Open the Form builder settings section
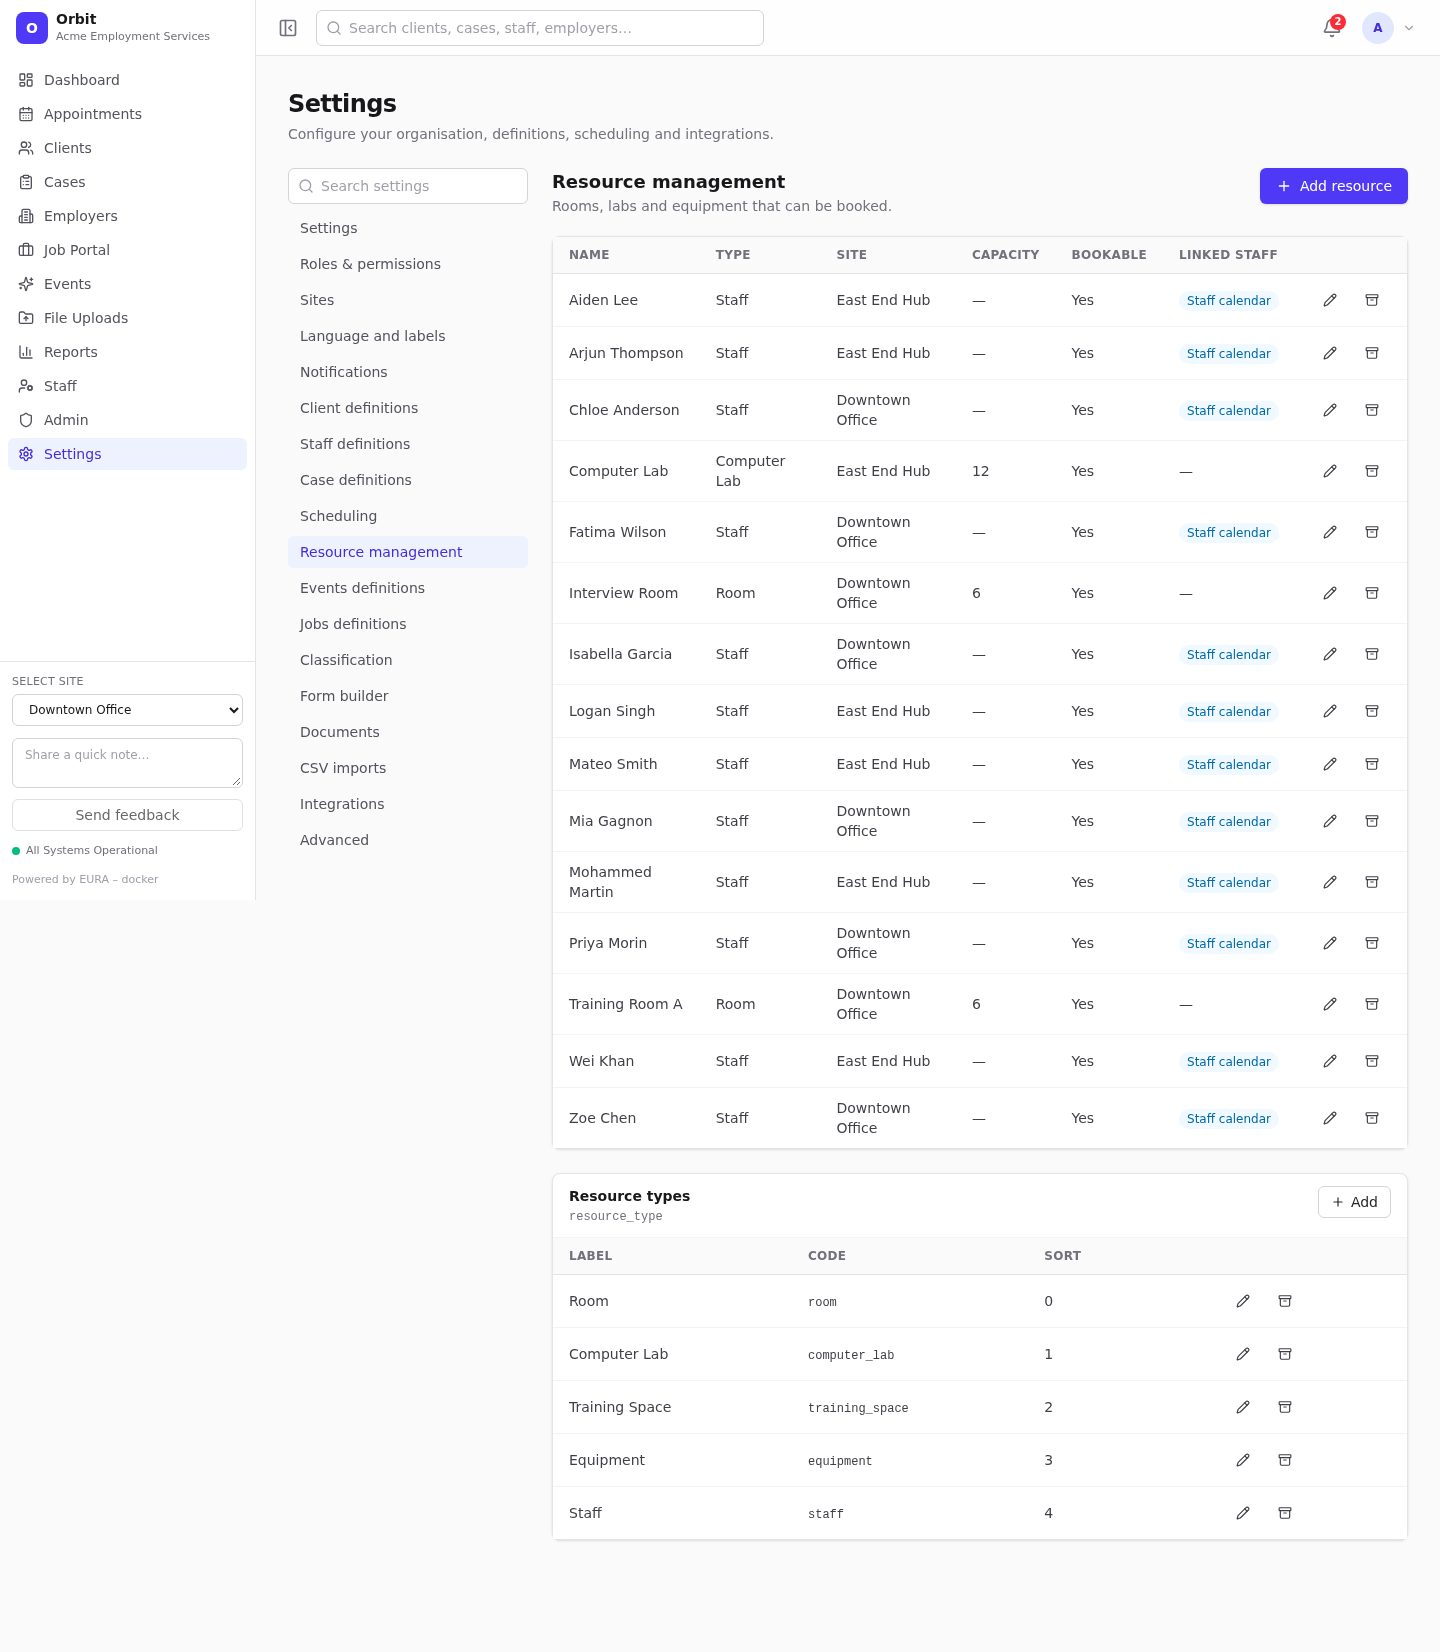The height and width of the screenshot is (1652, 1440). coord(408,696)
